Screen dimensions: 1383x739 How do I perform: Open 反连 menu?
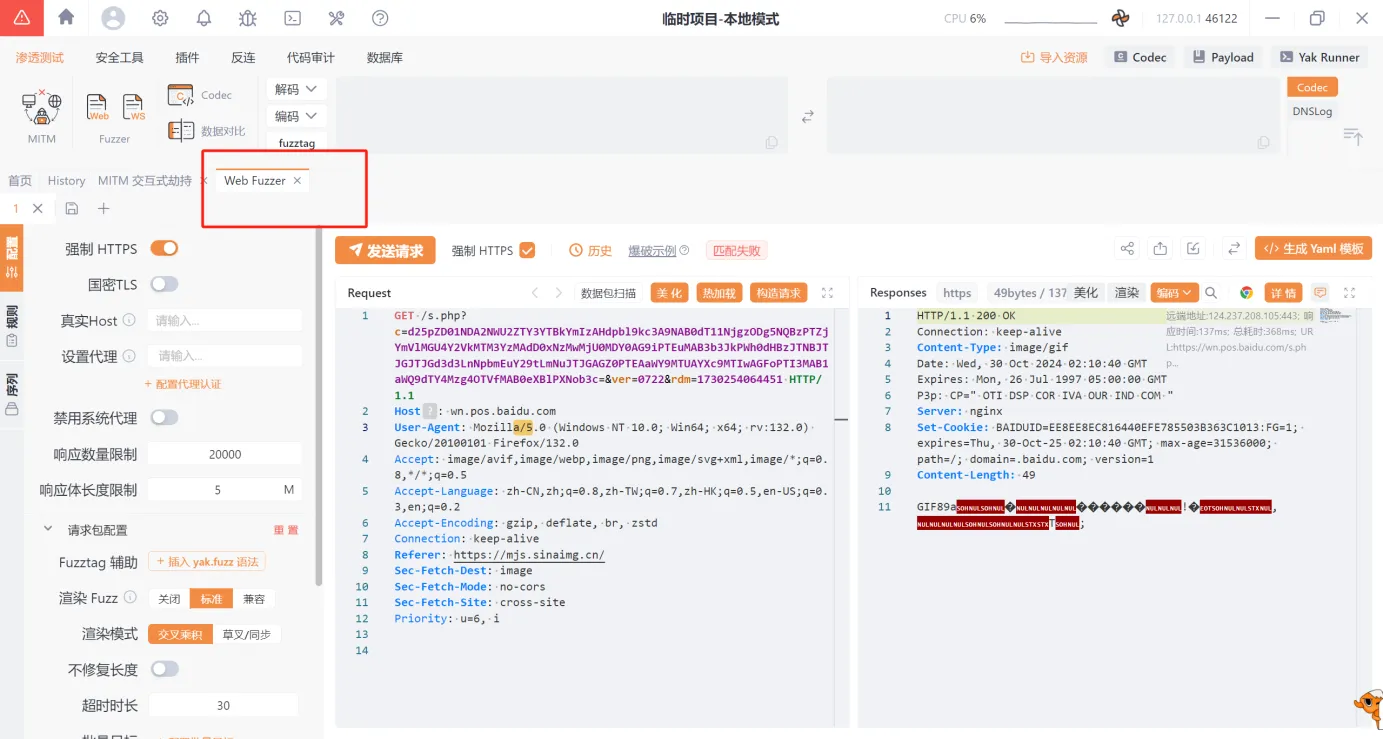click(x=243, y=57)
